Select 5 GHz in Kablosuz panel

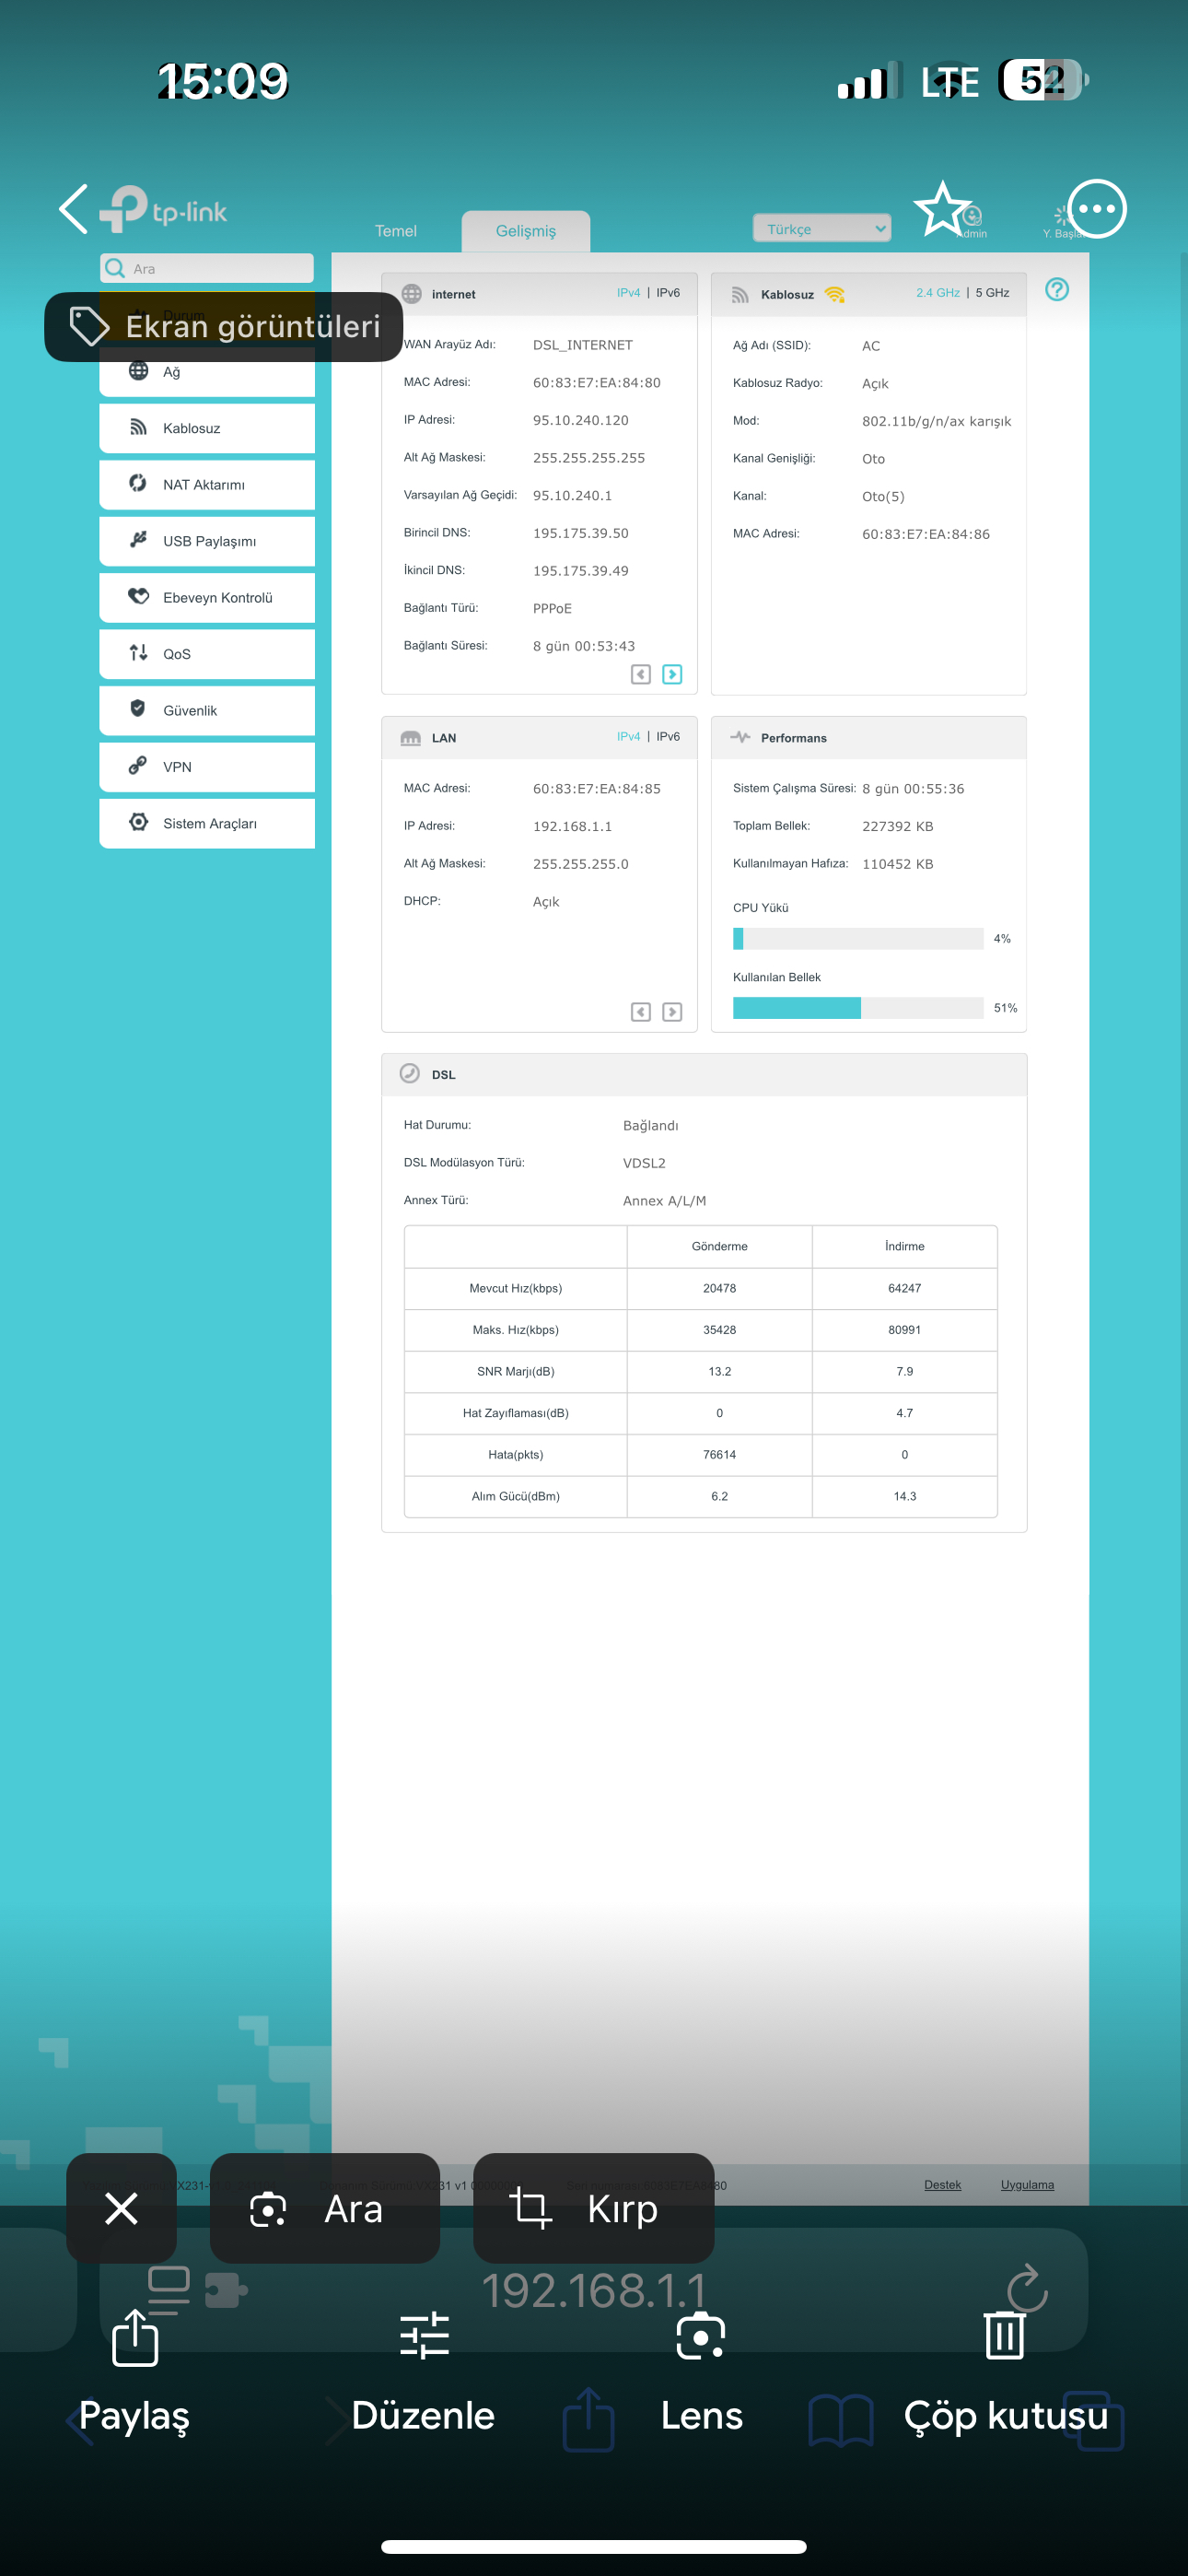tap(992, 293)
